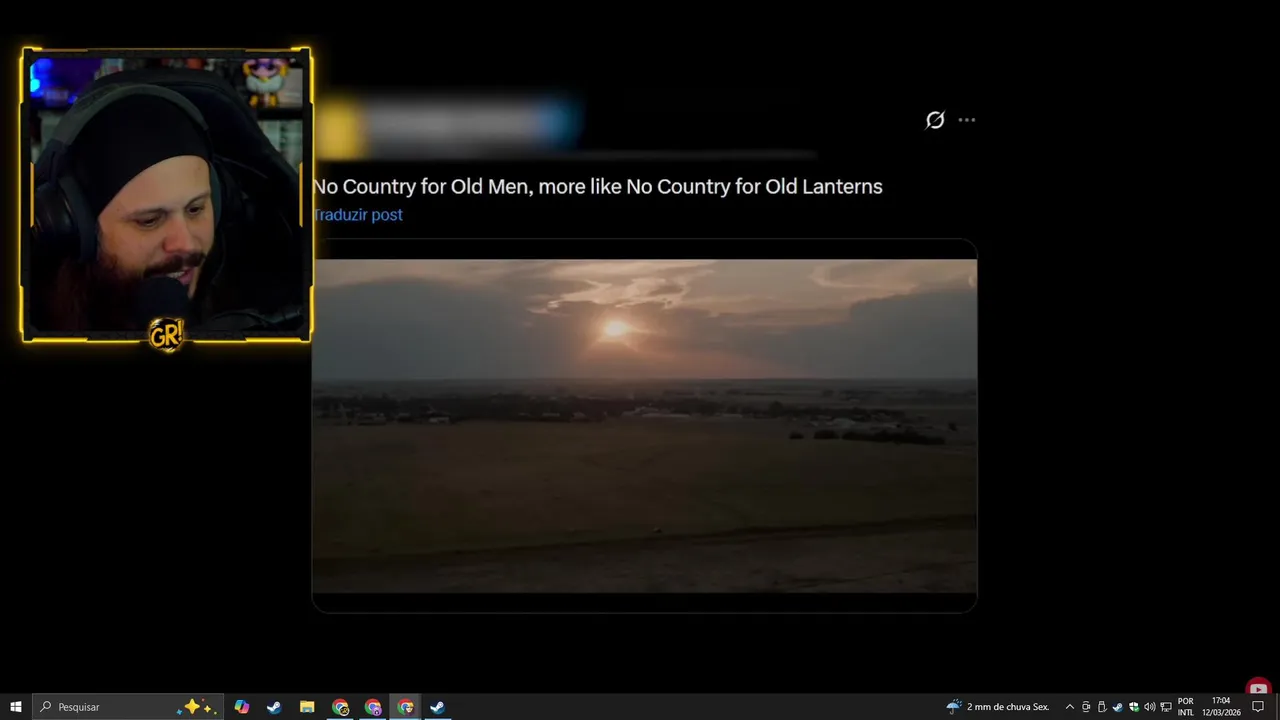This screenshot has height=720, width=1280.
Task: Open the Chrome icon with purple profile badge
Action: pyautogui.click(x=373, y=707)
